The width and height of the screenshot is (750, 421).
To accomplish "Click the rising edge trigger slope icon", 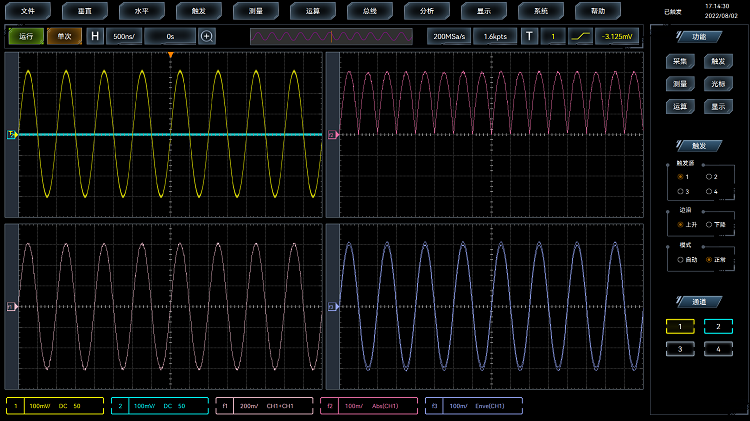I will 581,36.
